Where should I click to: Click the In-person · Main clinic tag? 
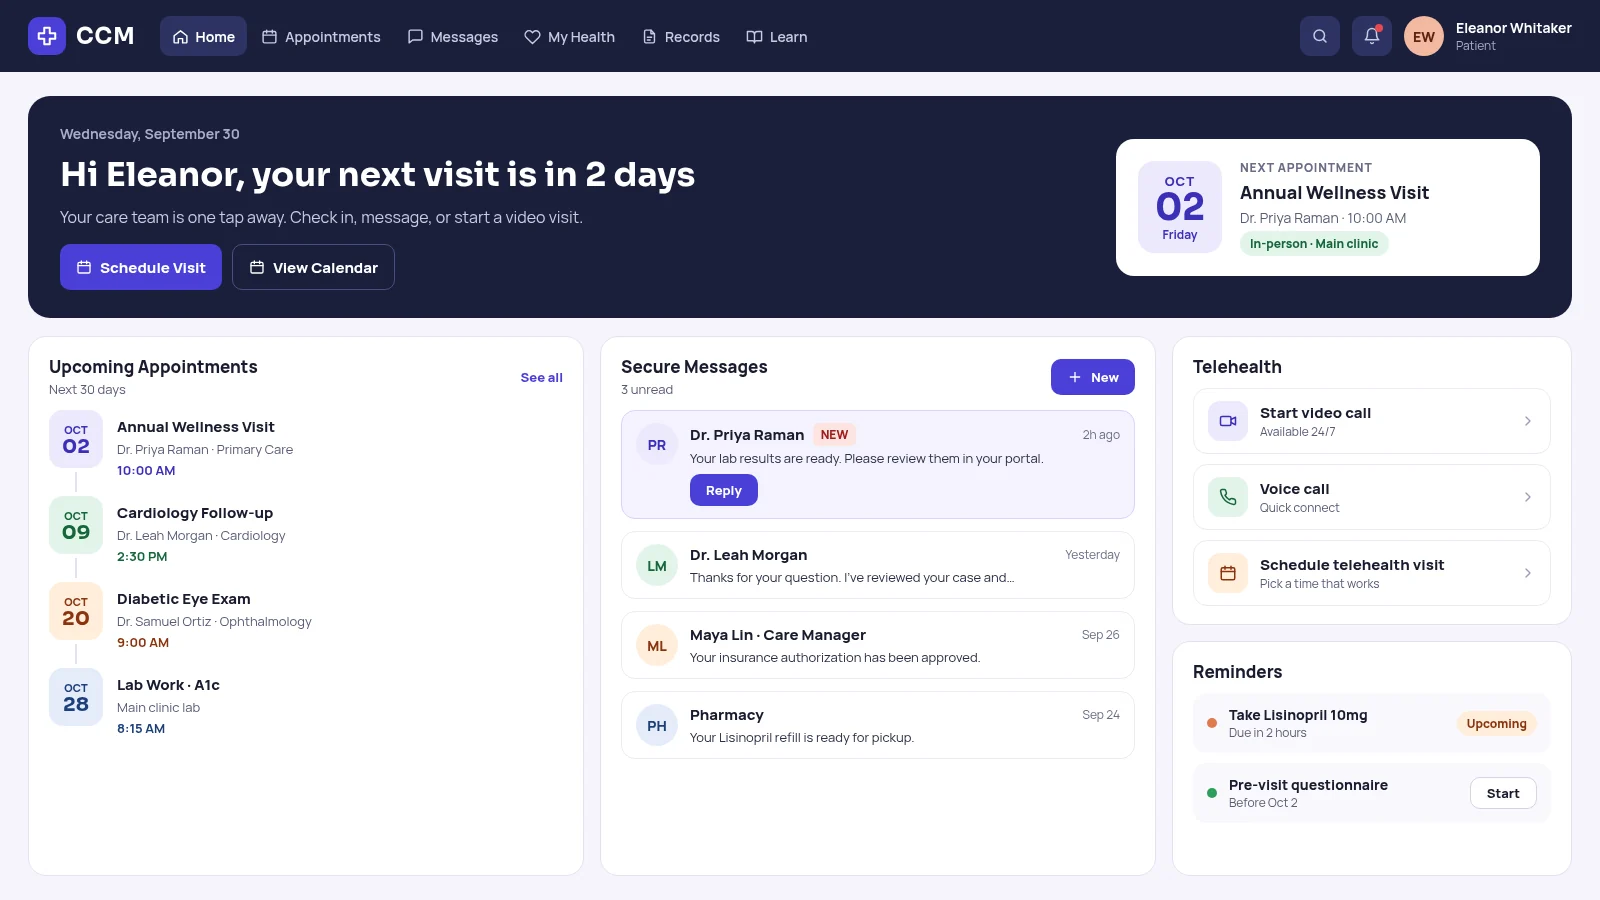pyautogui.click(x=1314, y=243)
